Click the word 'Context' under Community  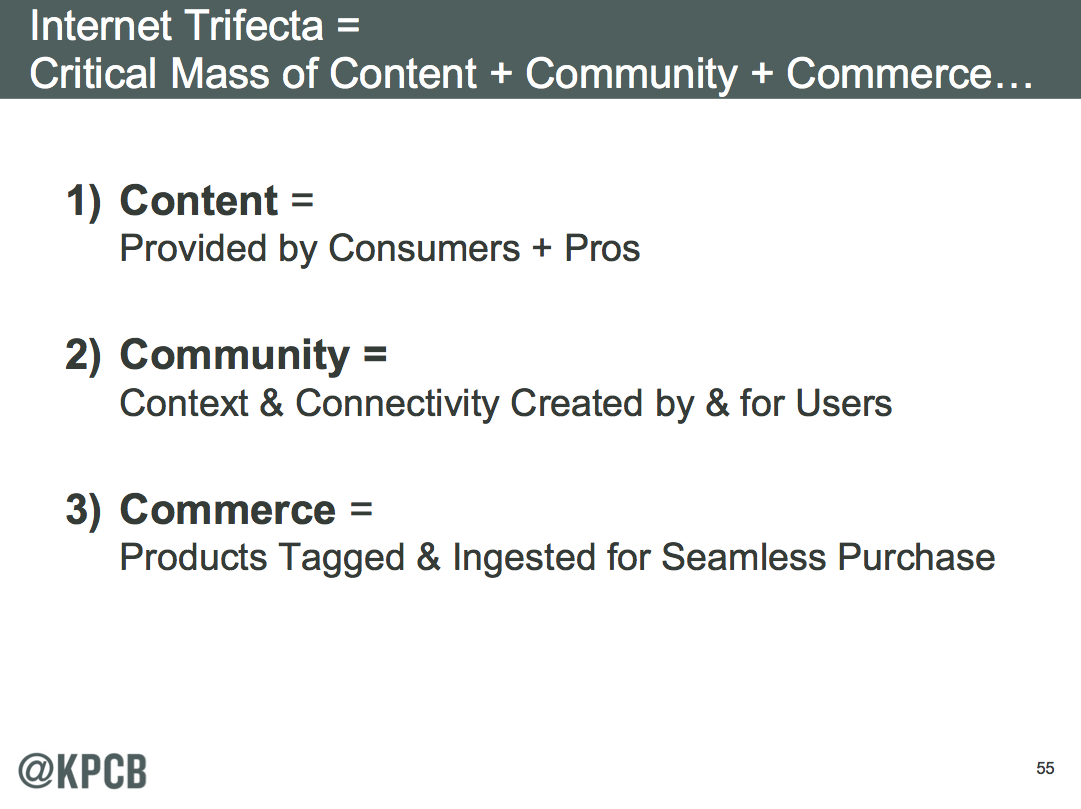[184, 403]
